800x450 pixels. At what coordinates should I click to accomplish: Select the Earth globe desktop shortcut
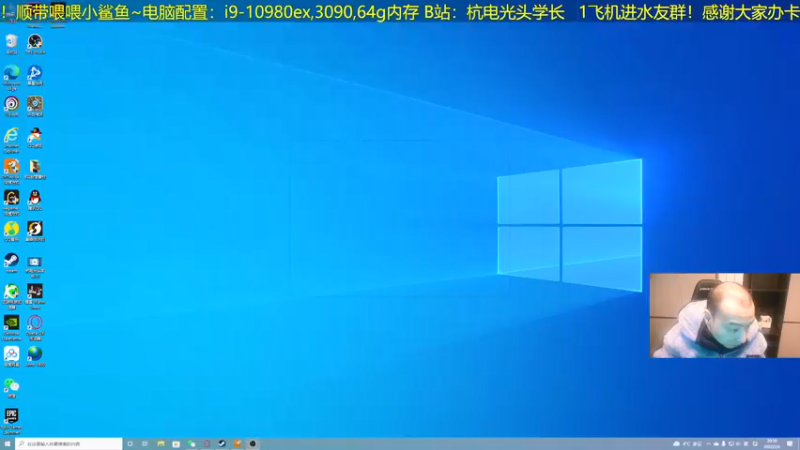pyautogui.click(x=35, y=356)
